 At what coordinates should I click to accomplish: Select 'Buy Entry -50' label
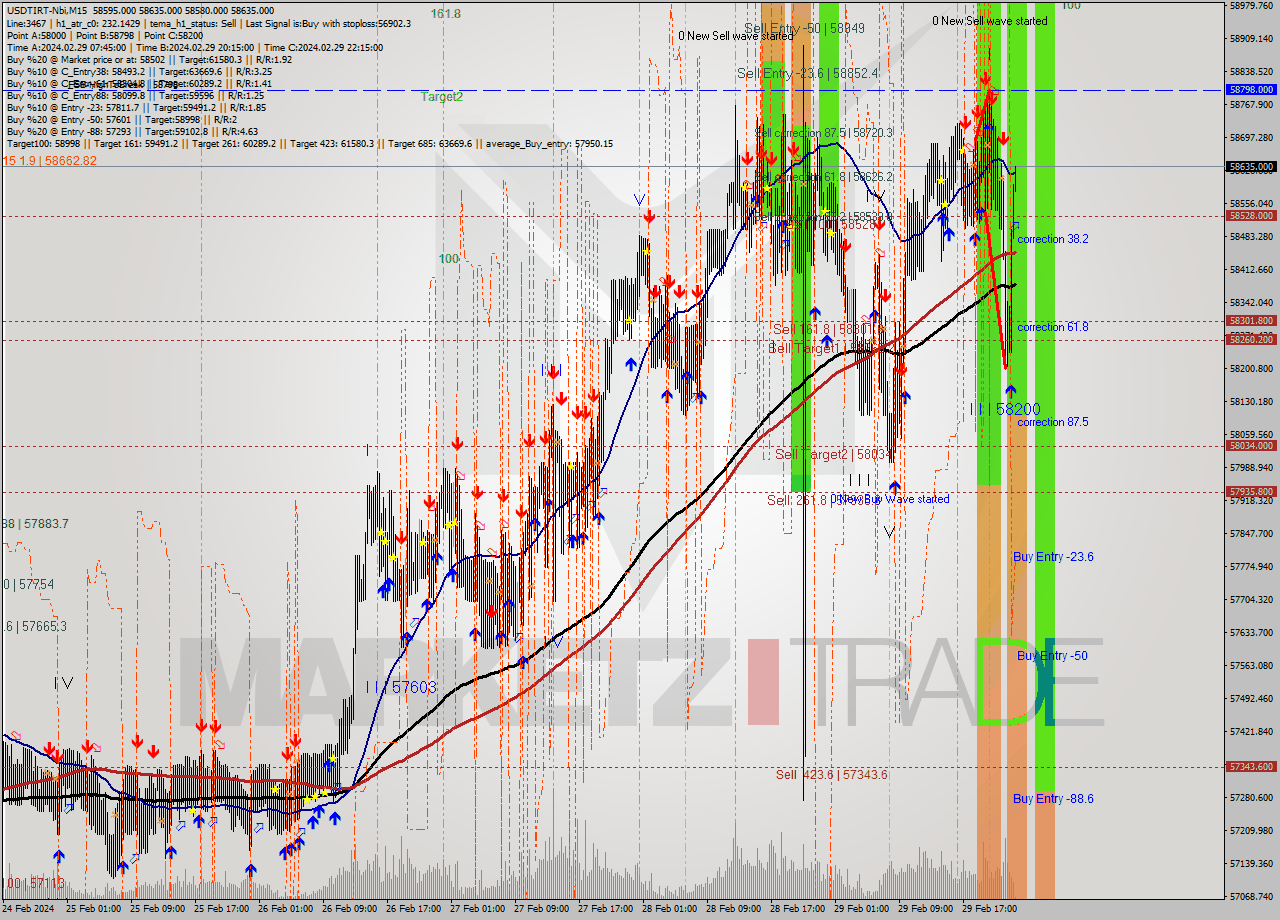pos(1052,655)
